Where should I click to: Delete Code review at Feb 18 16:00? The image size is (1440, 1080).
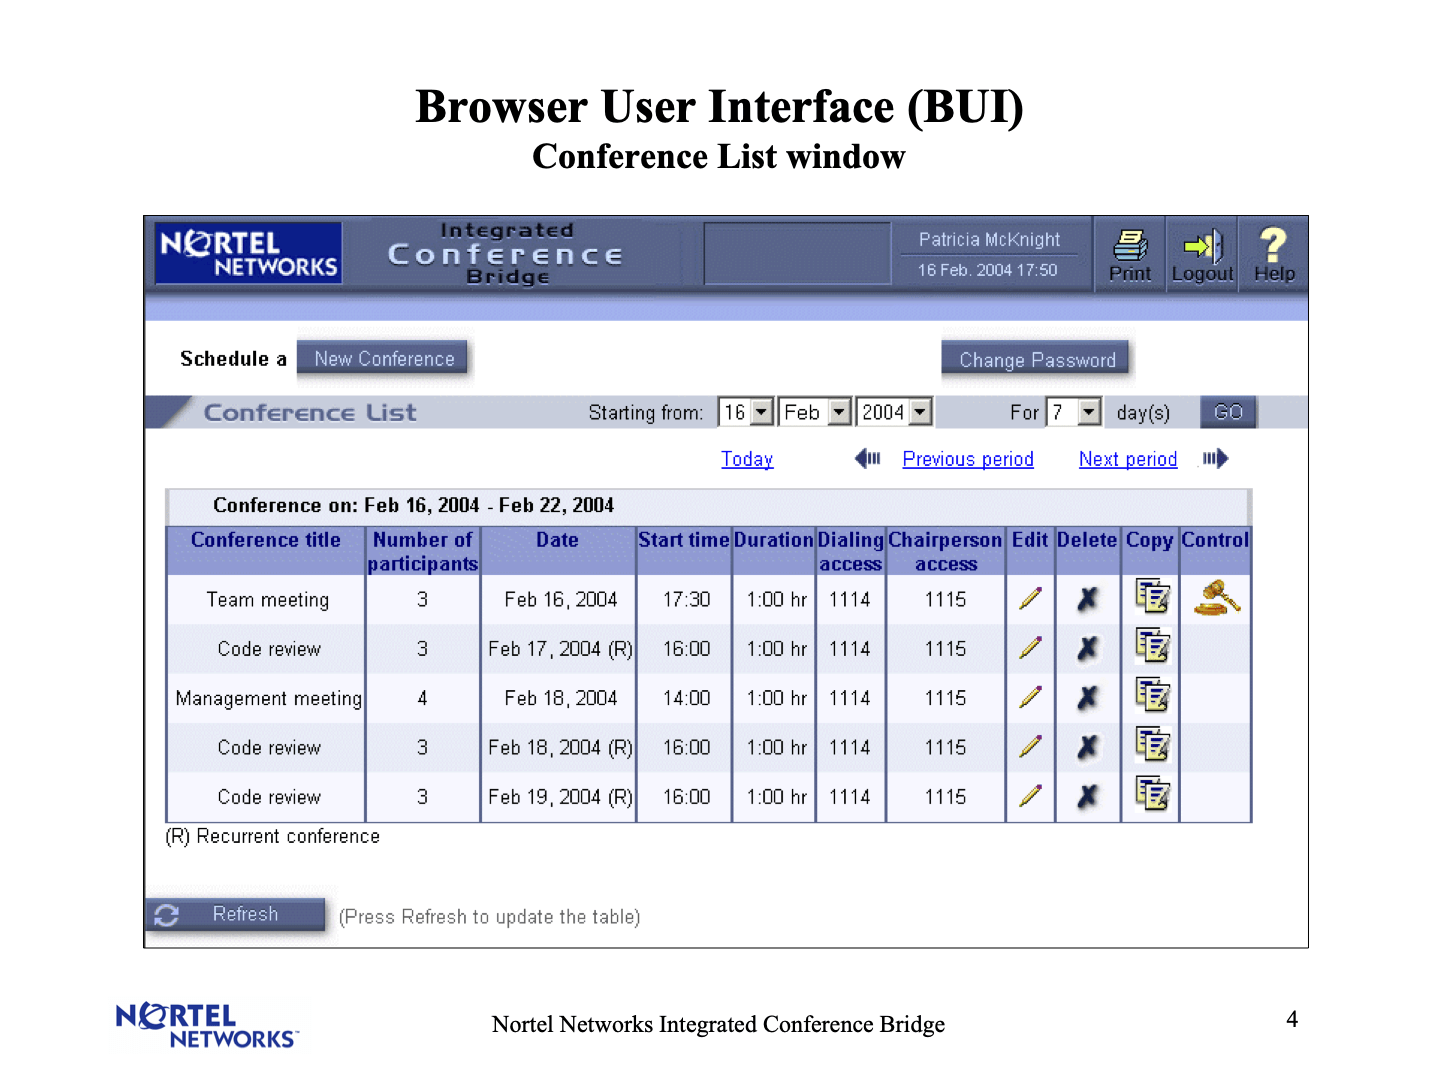(1087, 747)
